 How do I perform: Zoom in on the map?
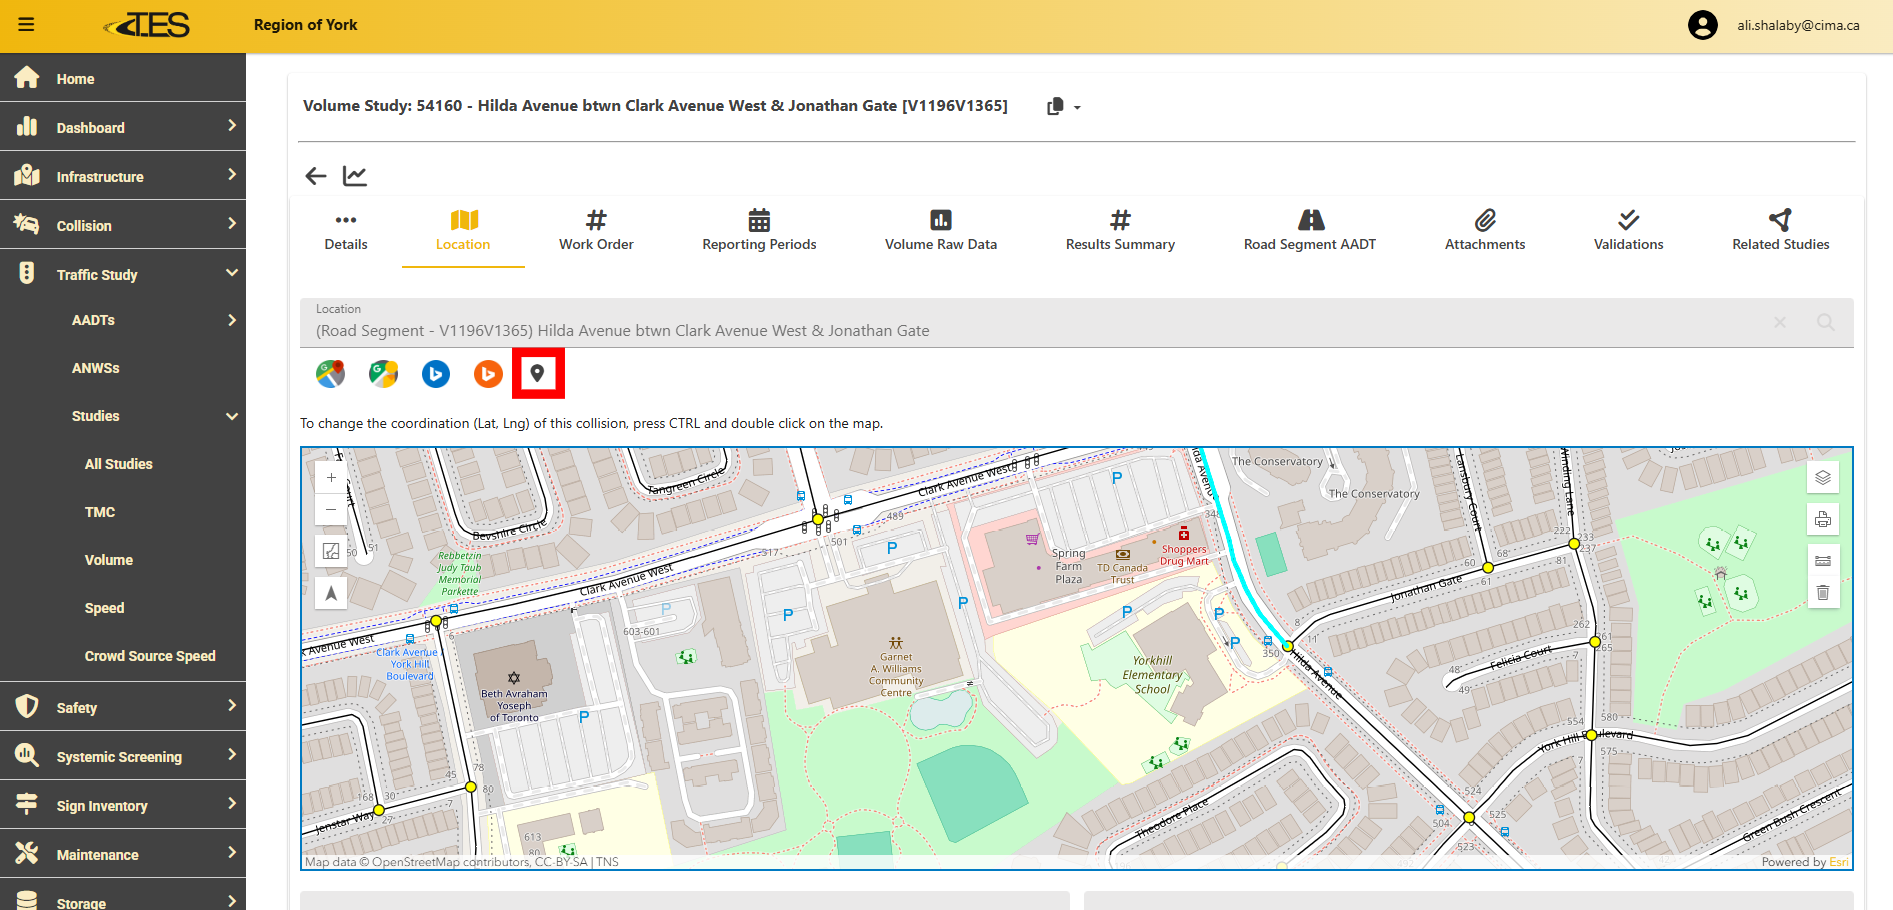point(331,478)
